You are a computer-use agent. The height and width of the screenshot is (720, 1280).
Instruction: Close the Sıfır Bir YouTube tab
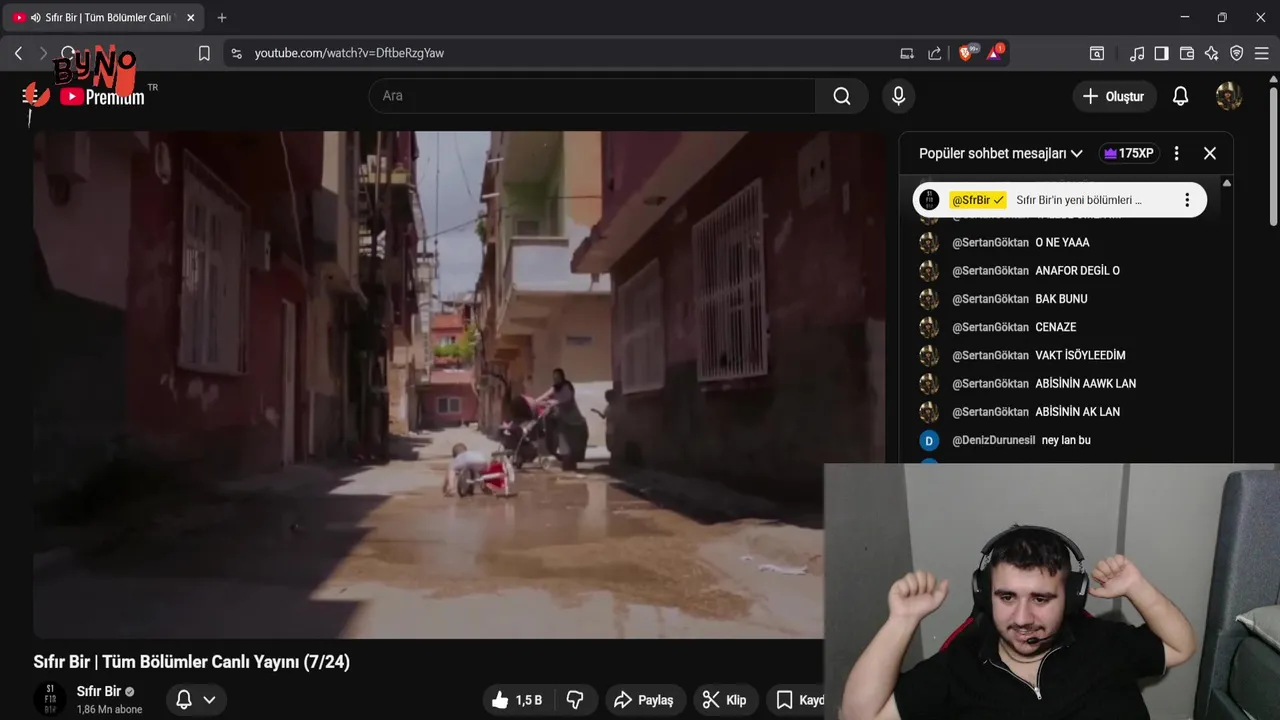coord(191,17)
